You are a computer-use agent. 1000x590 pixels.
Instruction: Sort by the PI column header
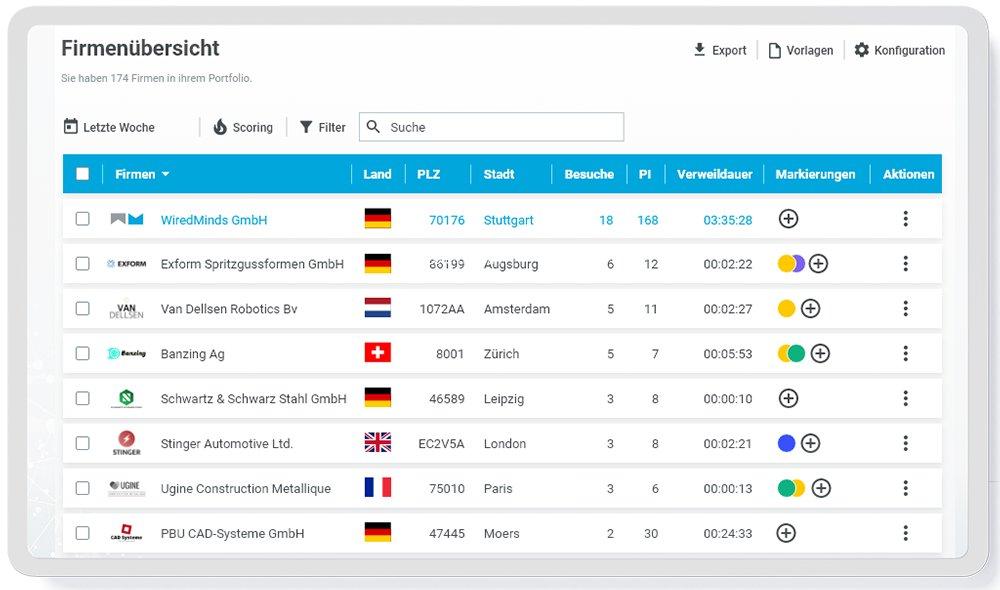[645, 174]
